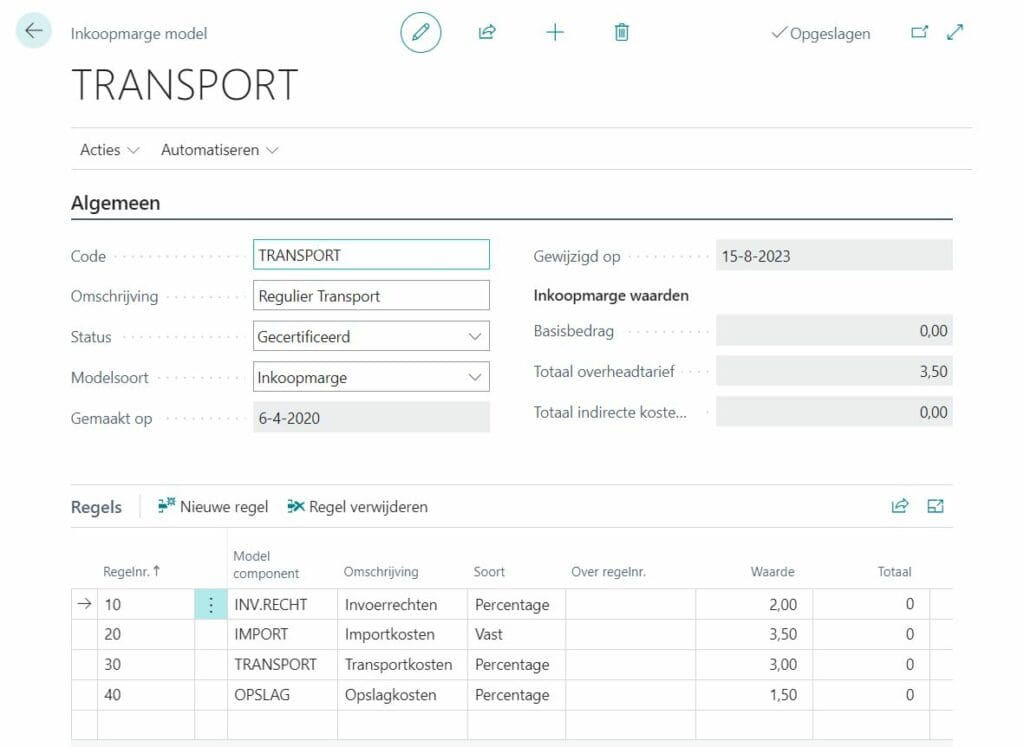Expand the Automatiseren menu
Screen dimensions: 1024x747
[219, 150]
